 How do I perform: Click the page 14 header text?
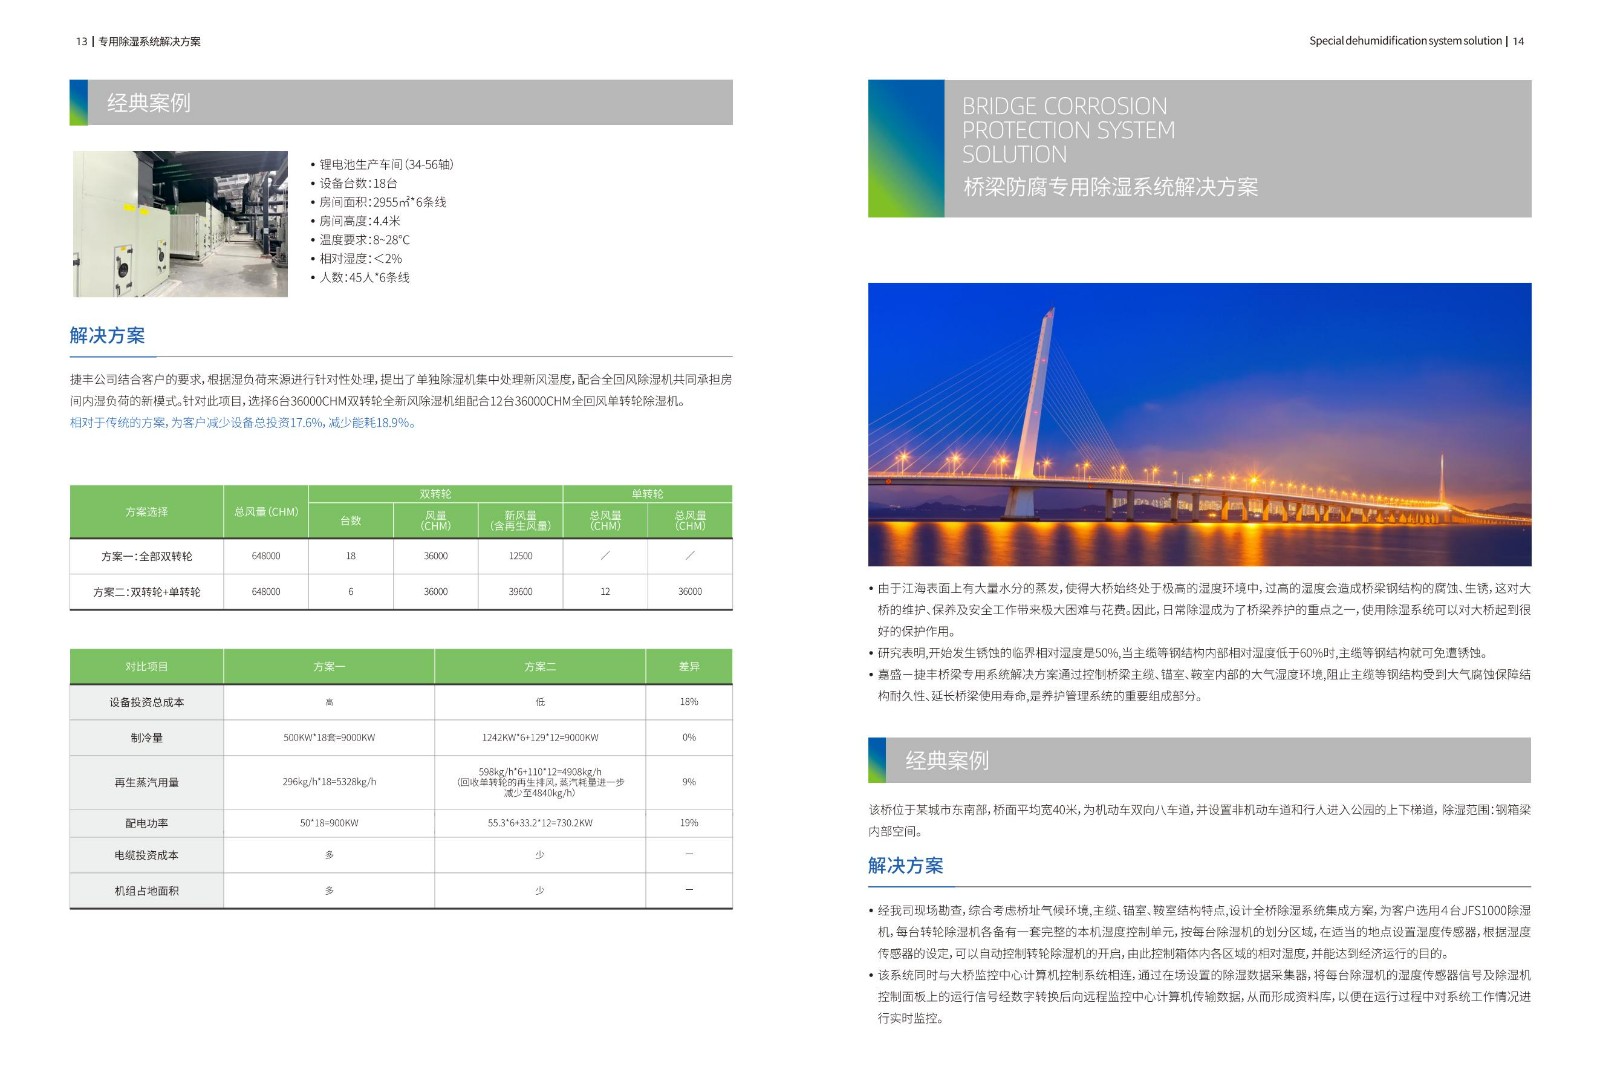pos(1415,41)
